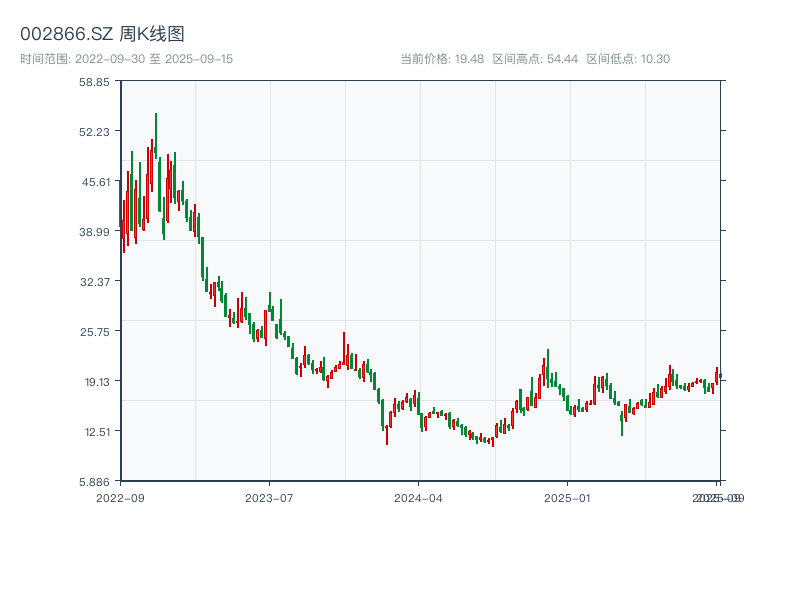Image resolution: width=800 pixels, height=600 pixels.
Task: Click the y-axis label 38.99
Action: (94, 232)
